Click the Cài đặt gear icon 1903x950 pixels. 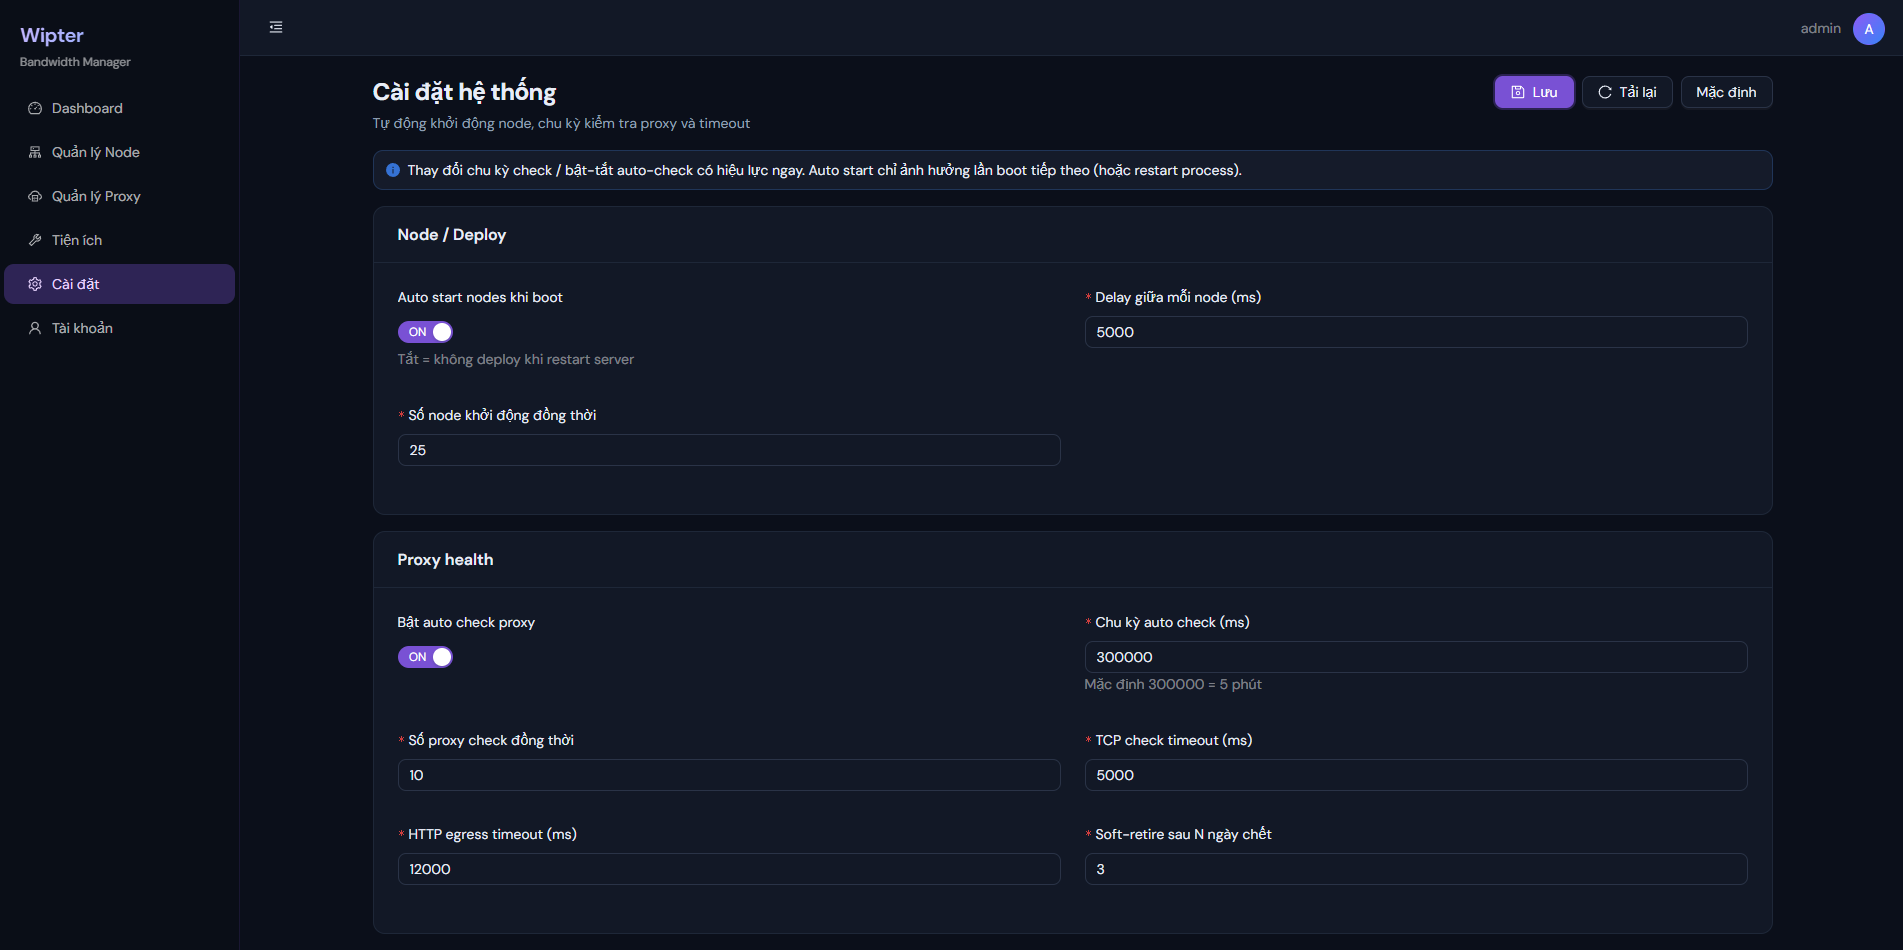point(35,284)
